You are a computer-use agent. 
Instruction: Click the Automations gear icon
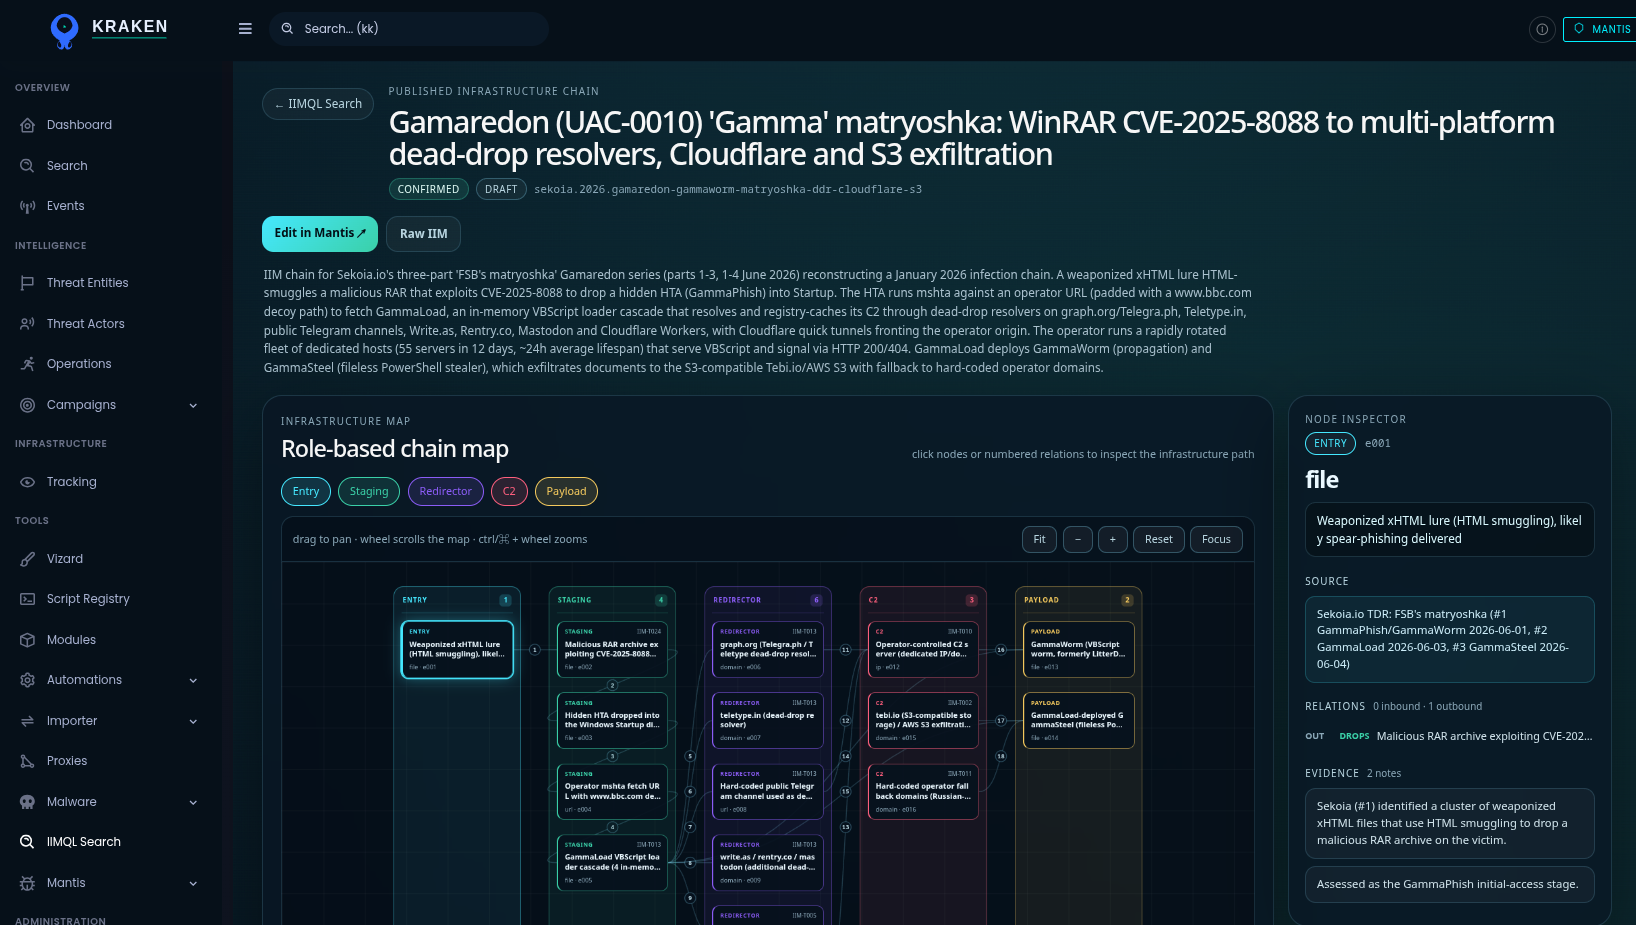coord(28,680)
